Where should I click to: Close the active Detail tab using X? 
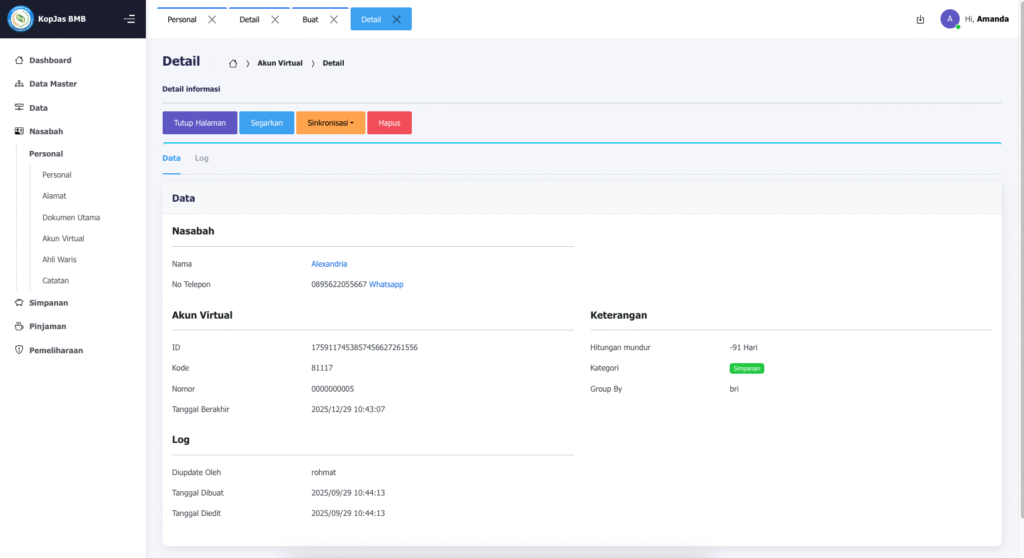click(397, 19)
